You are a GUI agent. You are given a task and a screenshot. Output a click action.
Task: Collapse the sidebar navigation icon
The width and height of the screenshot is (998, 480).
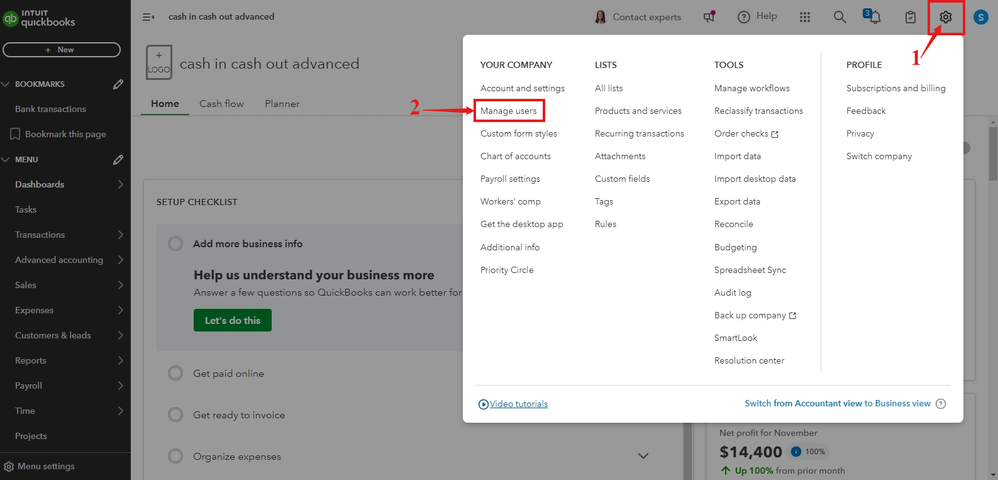[x=148, y=17]
